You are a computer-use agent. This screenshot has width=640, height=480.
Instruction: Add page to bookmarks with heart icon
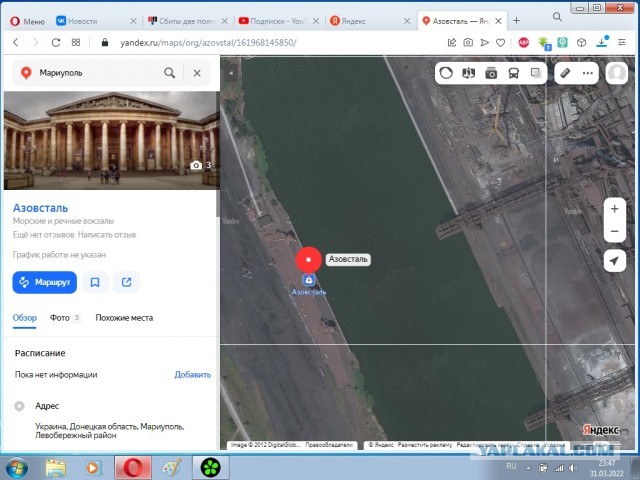pos(501,42)
